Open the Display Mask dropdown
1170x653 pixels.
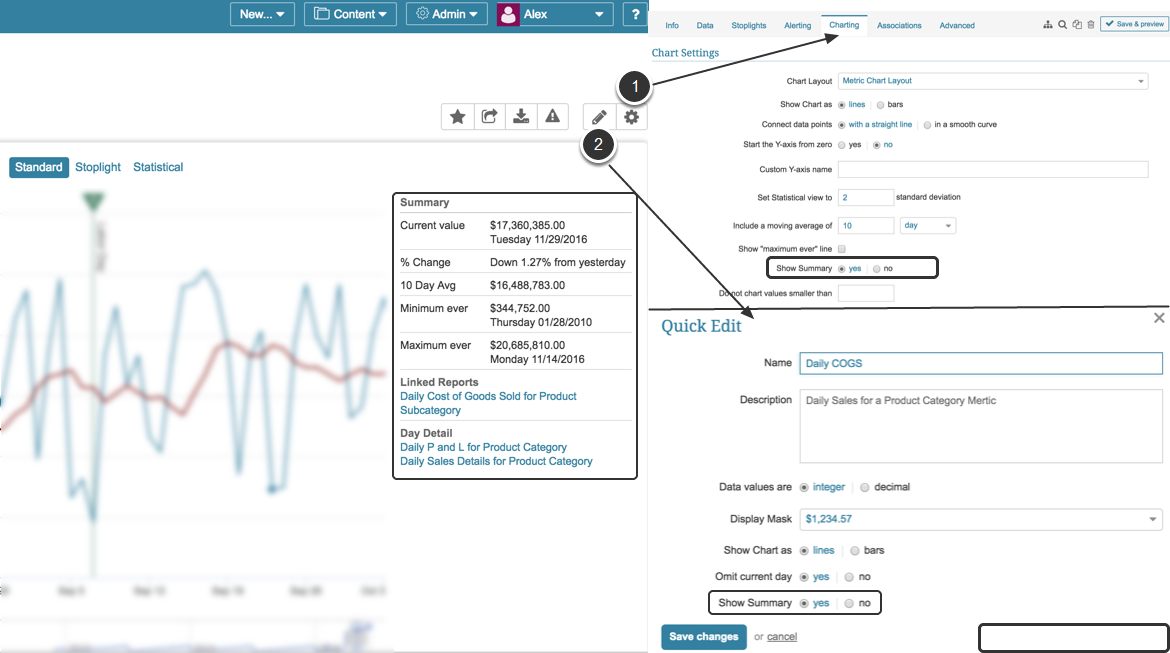coord(980,519)
